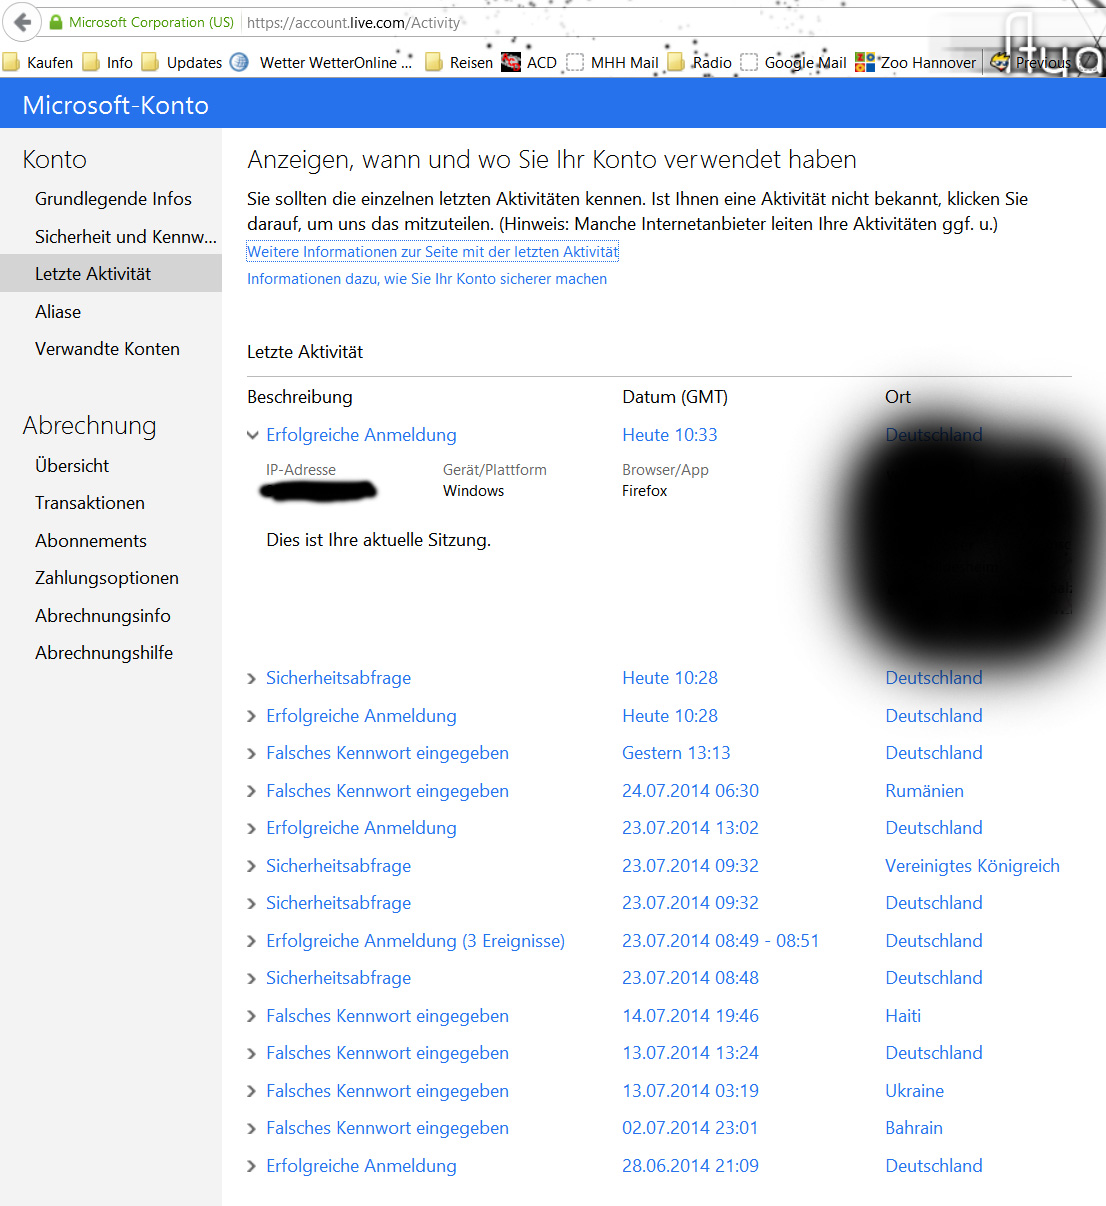Image resolution: width=1106 pixels, height=1206 pixels.
Task: Open Abrechnungshilfe under Abrechnung
Action: point(104,653)
